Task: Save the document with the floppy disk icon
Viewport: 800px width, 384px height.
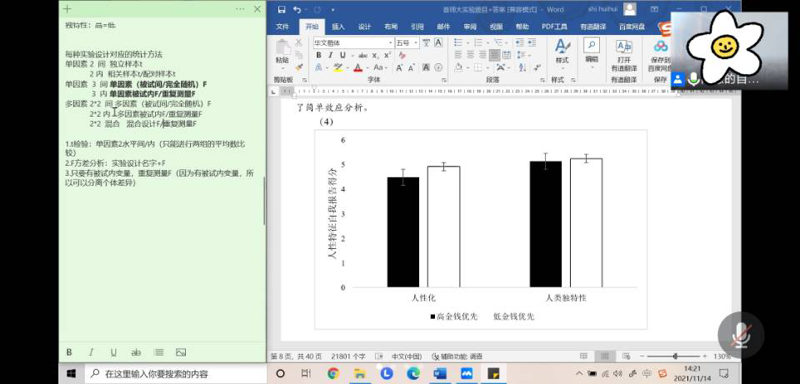Action: tap(282, 9)
